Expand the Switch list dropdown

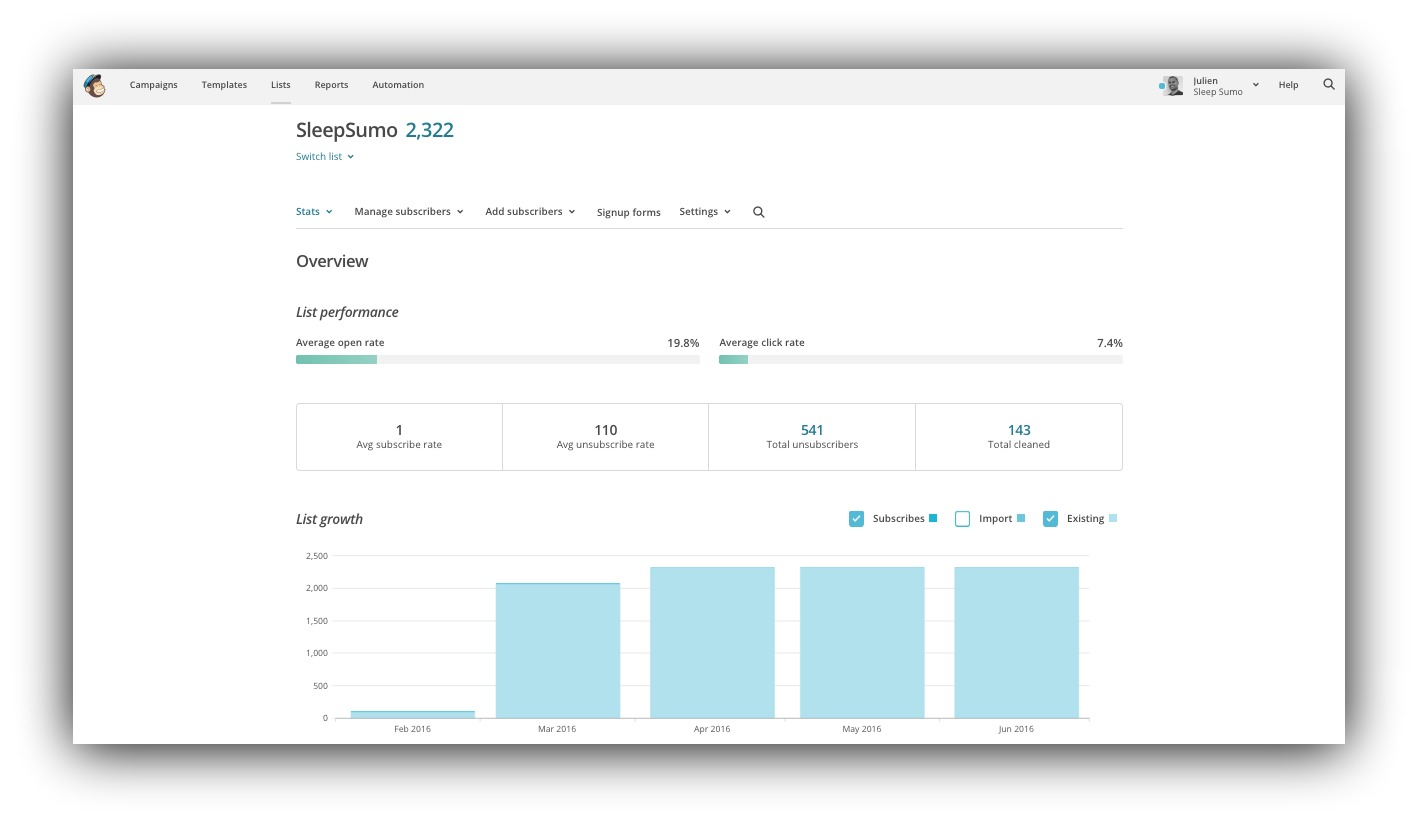325,157
